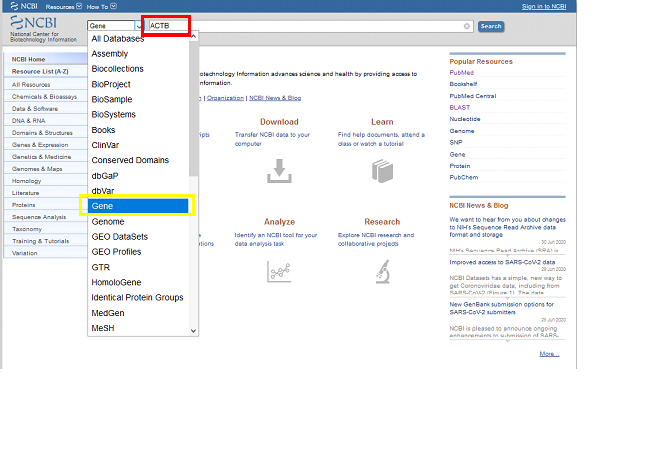Select Conserved Domains from the list
The width and height of the screenshot is (663, 463).
click(x=138, y=160)
